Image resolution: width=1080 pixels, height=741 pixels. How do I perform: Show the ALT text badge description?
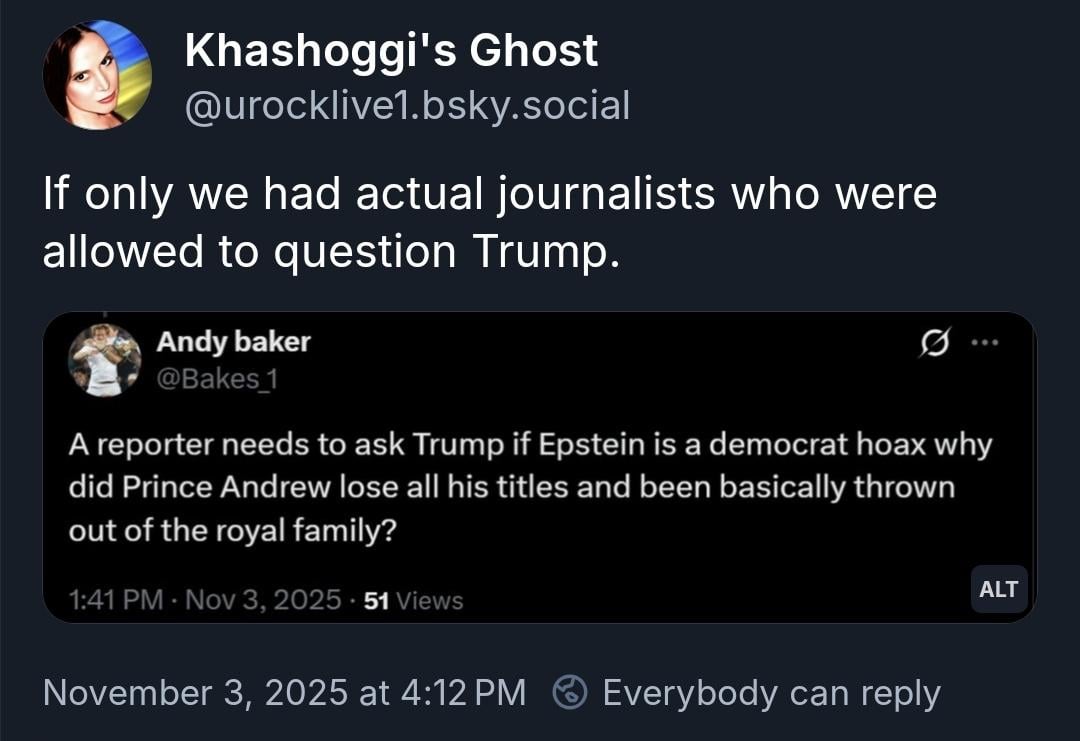click(998, 589)
